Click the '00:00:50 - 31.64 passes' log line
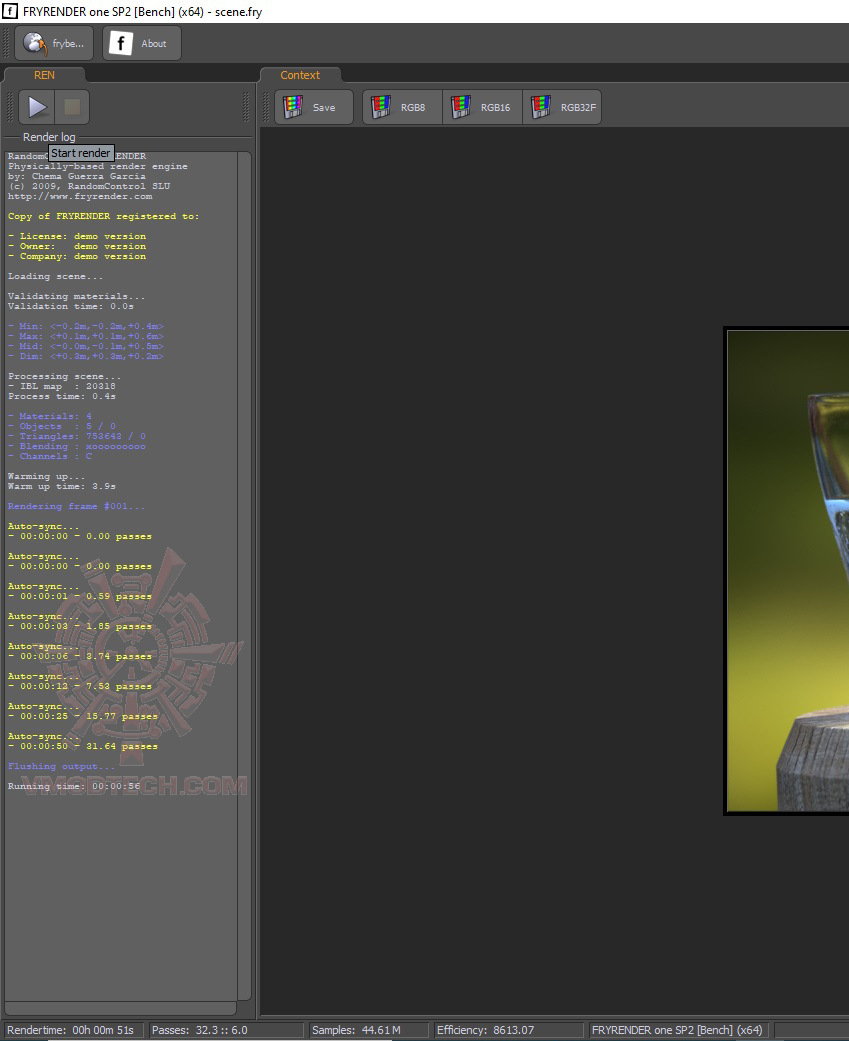Image resolution: width=849 pixels, height=1041 pixels. tap(83, 746)
